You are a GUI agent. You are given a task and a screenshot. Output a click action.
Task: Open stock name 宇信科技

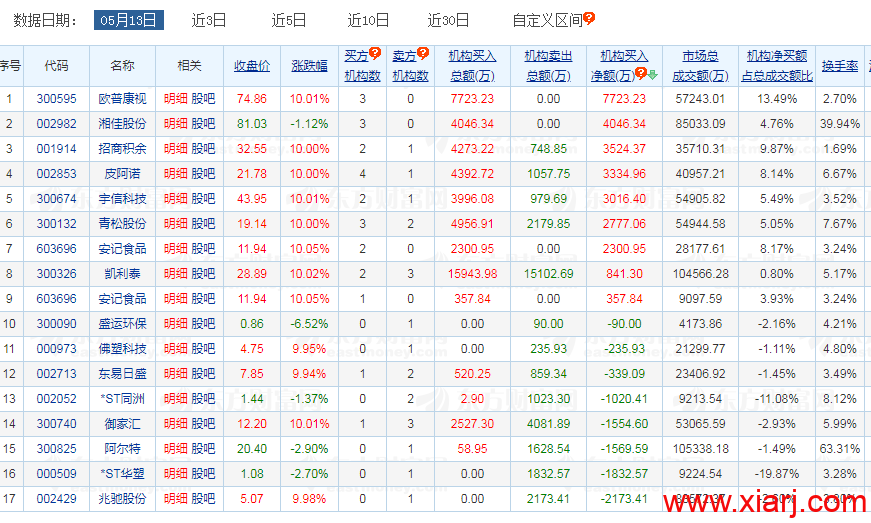tap(122, 199)
